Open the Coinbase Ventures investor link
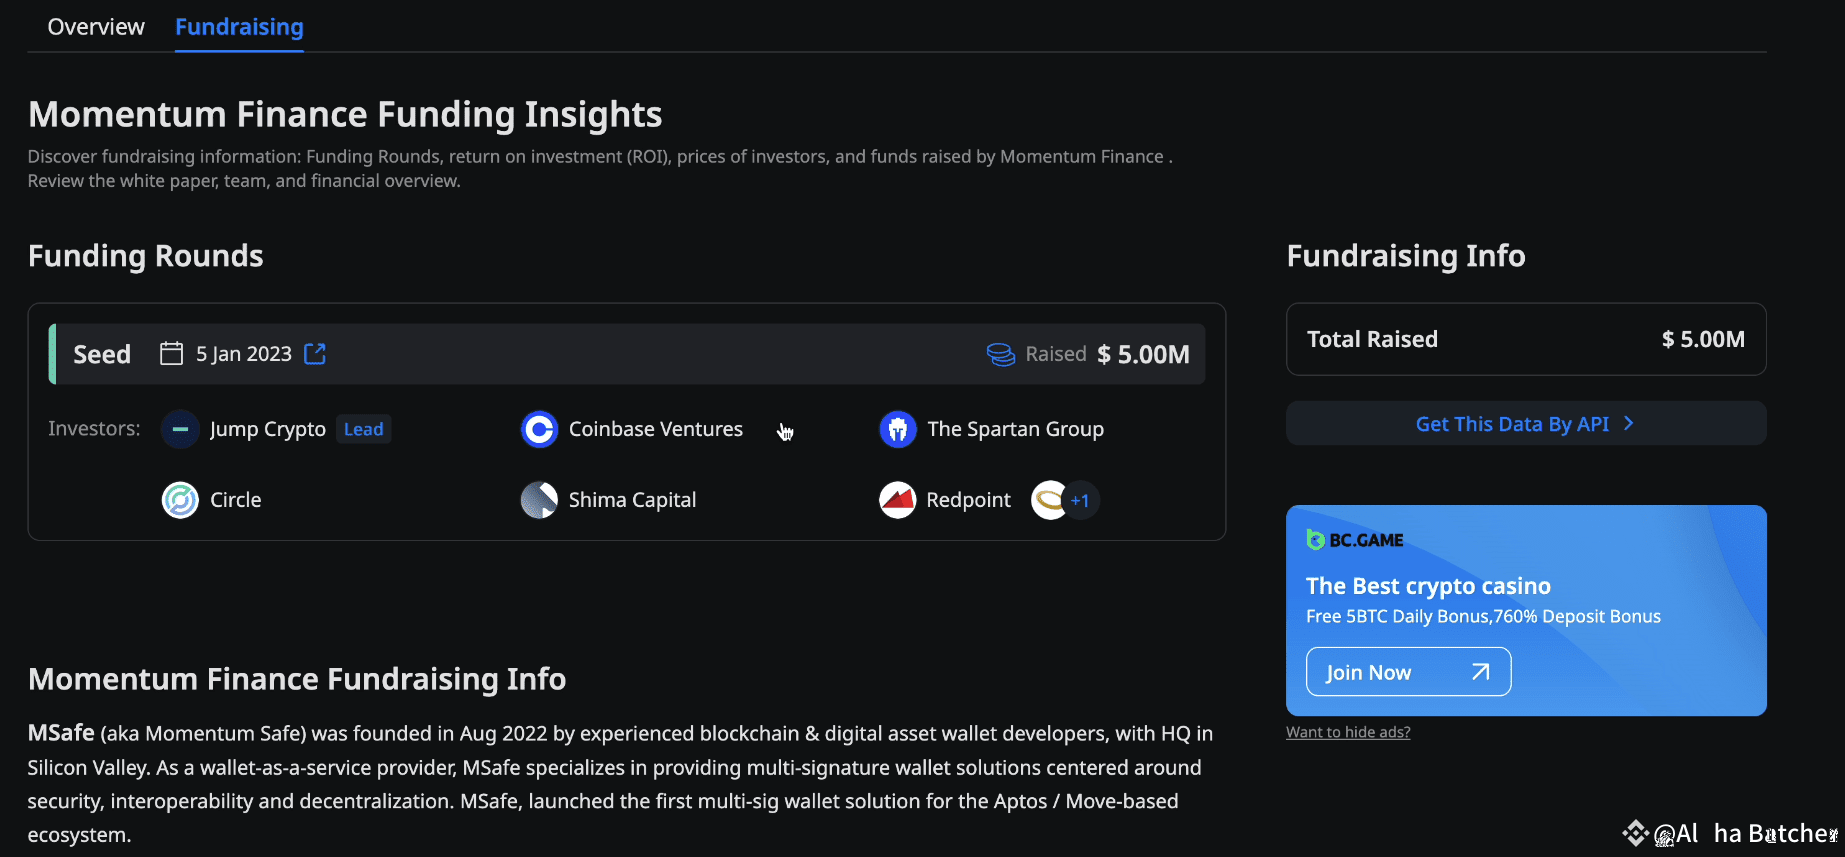The image size is (1845, 857). tap(656, 429)
